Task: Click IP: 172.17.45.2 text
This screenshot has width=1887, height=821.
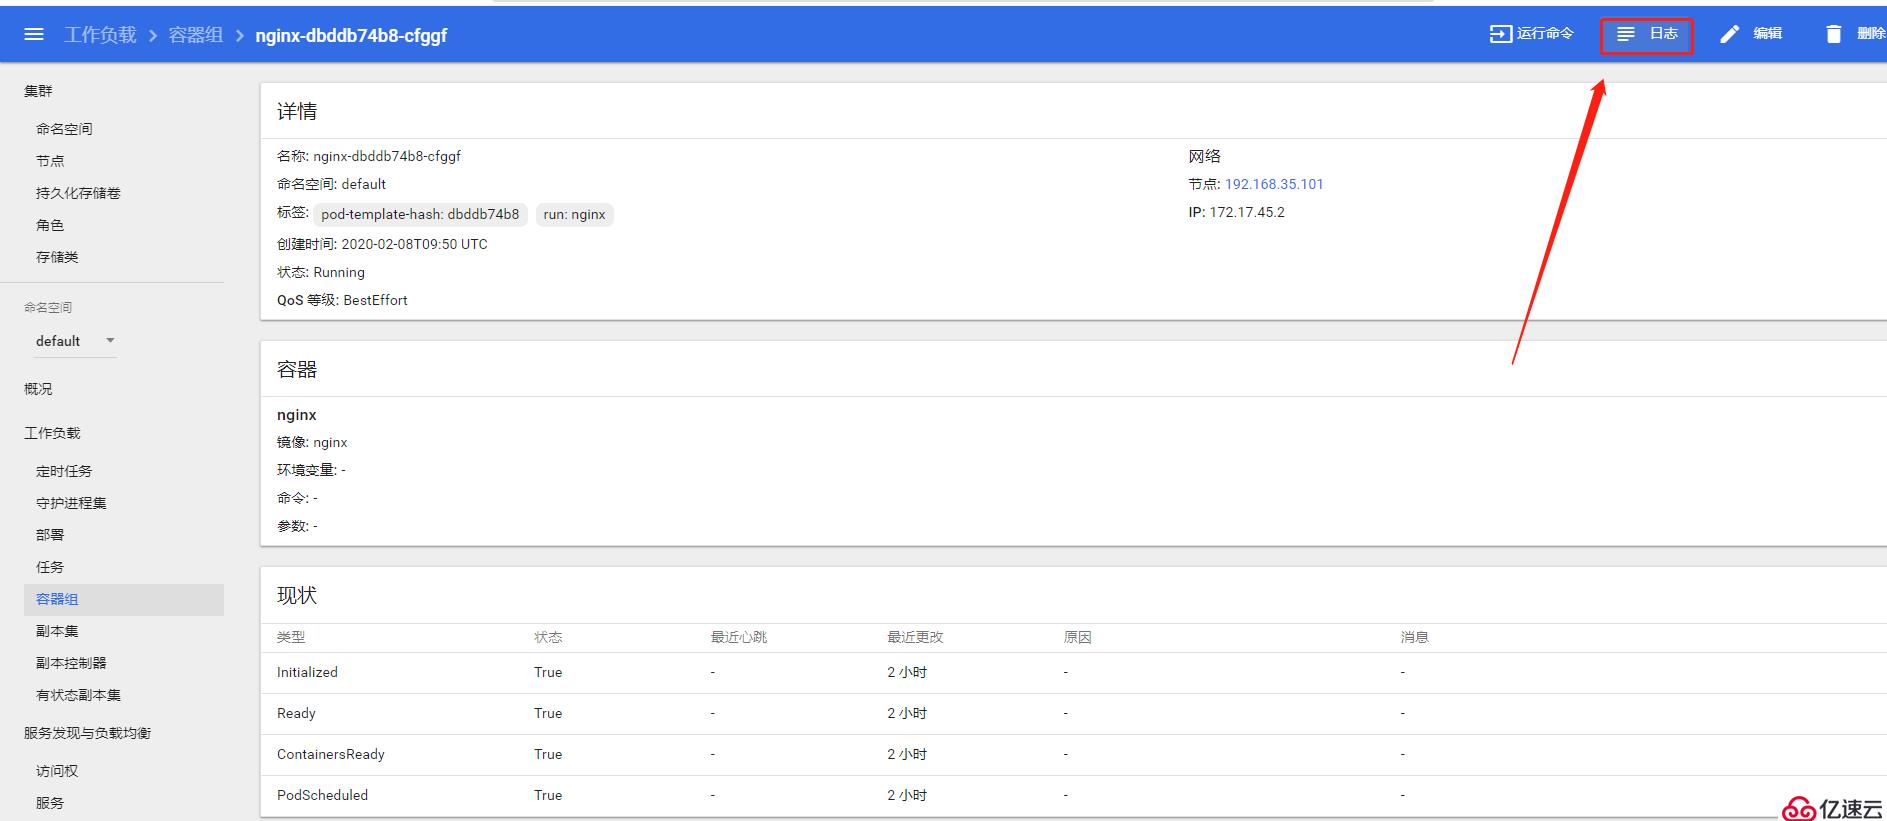Action: click(x=1237, y=212)
